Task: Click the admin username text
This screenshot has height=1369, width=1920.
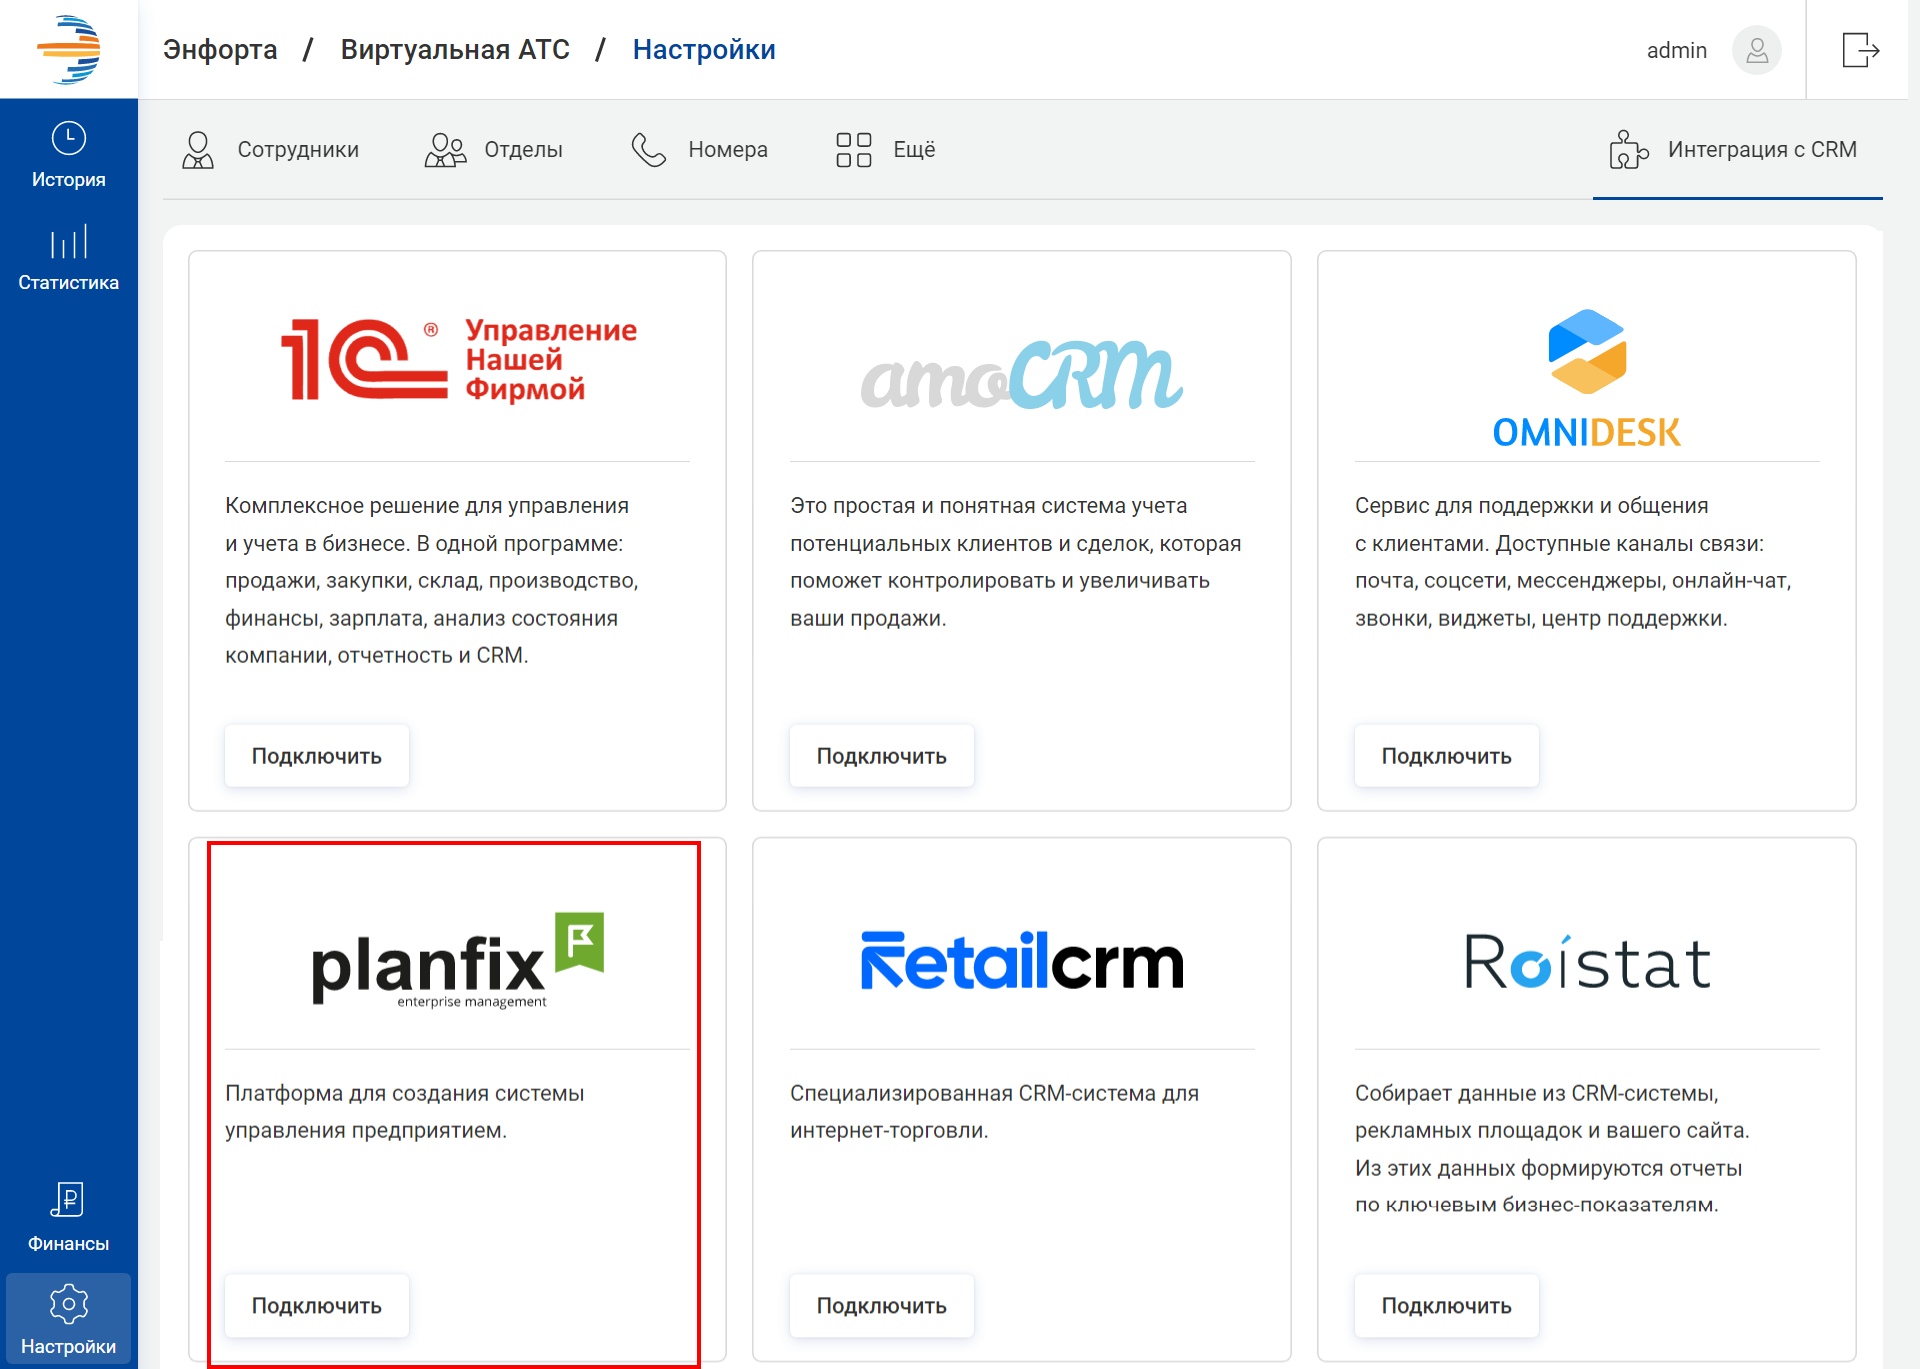Action: click(x=1677, y=50)
